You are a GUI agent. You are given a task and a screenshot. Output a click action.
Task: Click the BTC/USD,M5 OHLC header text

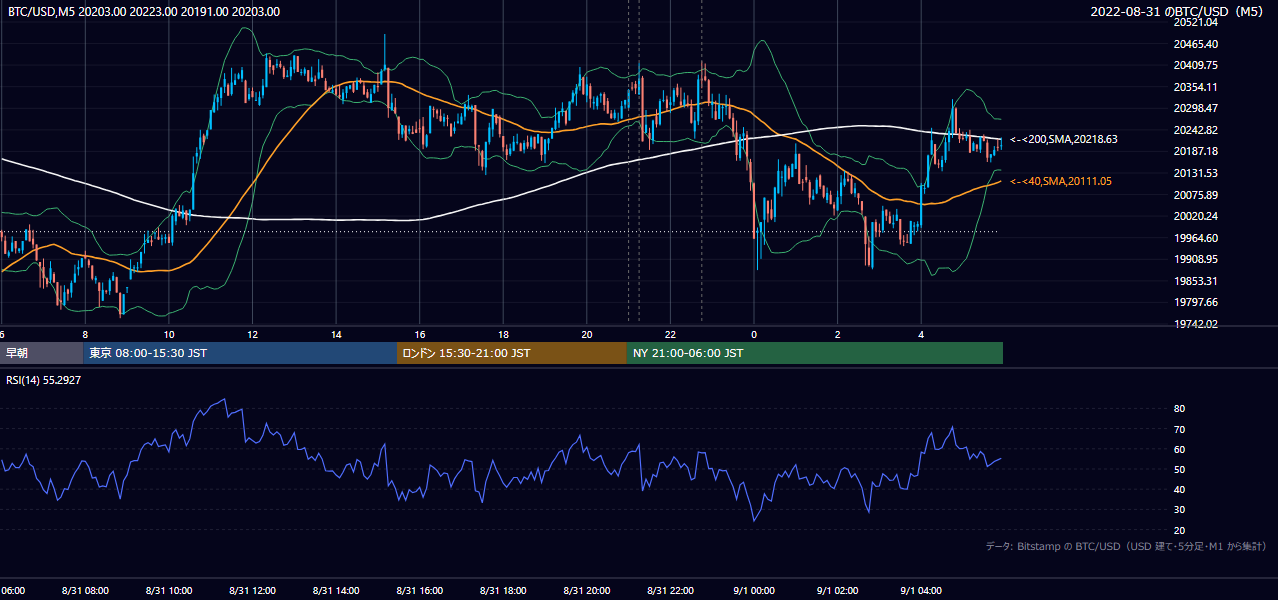tap(144, 12)
